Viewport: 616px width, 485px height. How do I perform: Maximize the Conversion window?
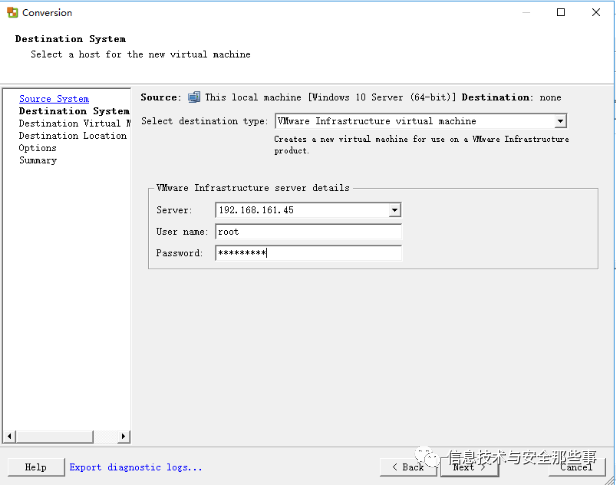(x=561, y=12)
